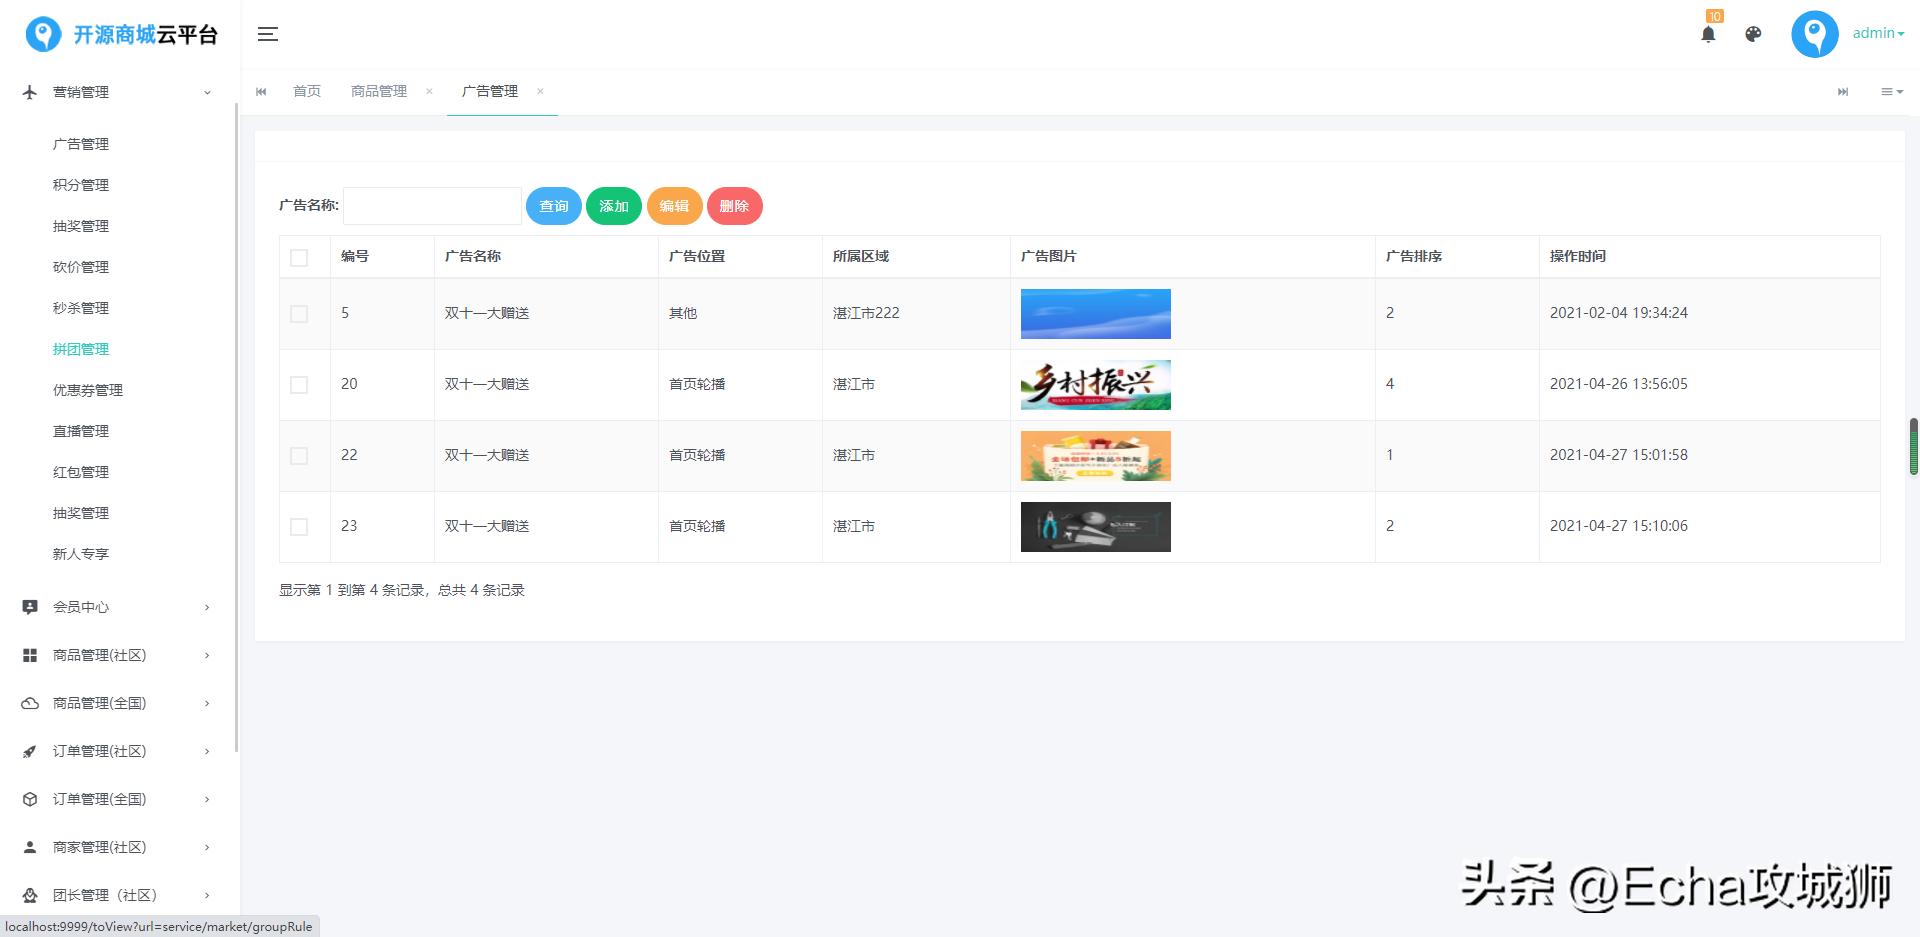
Task: Toggle the sidebar with the hamburger icon
Action: point(267,33)
